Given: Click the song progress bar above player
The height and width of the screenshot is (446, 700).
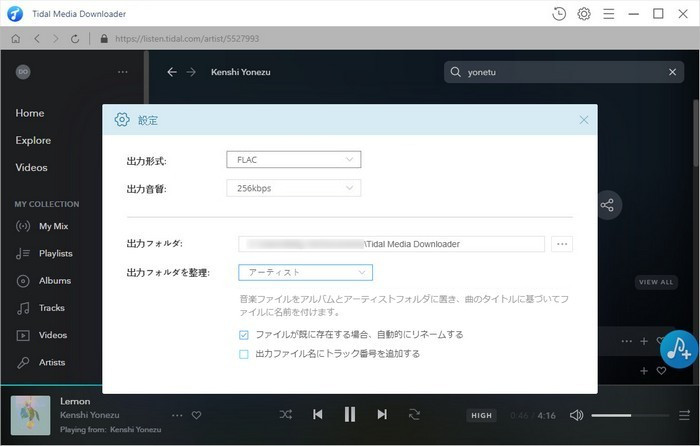Looking at the screenshot, I should tap(51, 384).
